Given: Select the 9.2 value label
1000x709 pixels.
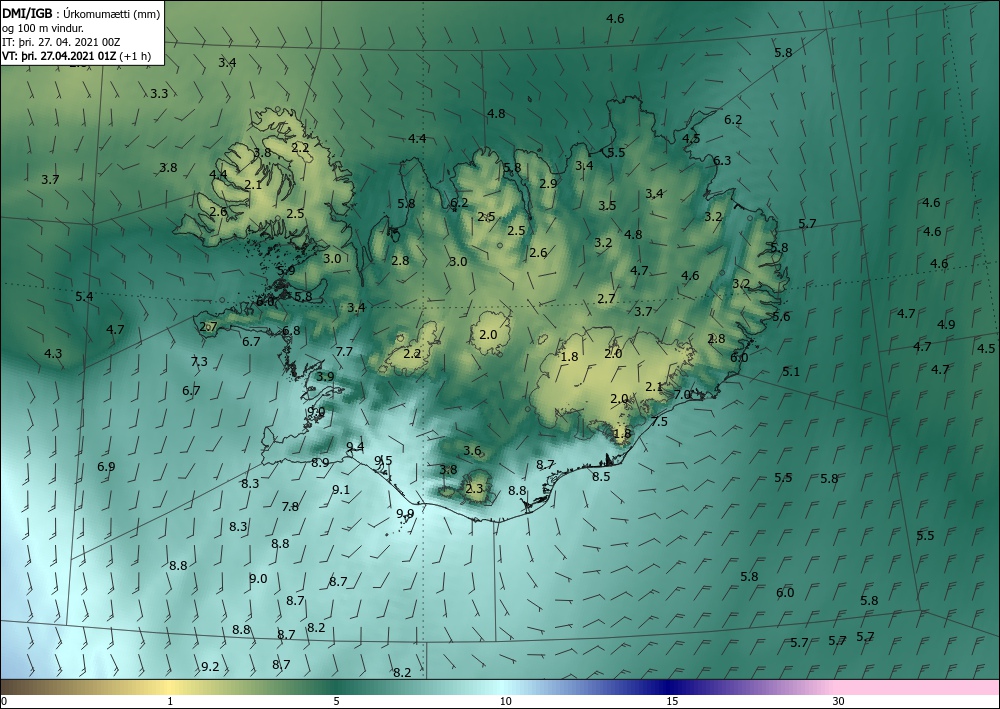Looking at the screenshot, I should point(210,667).
